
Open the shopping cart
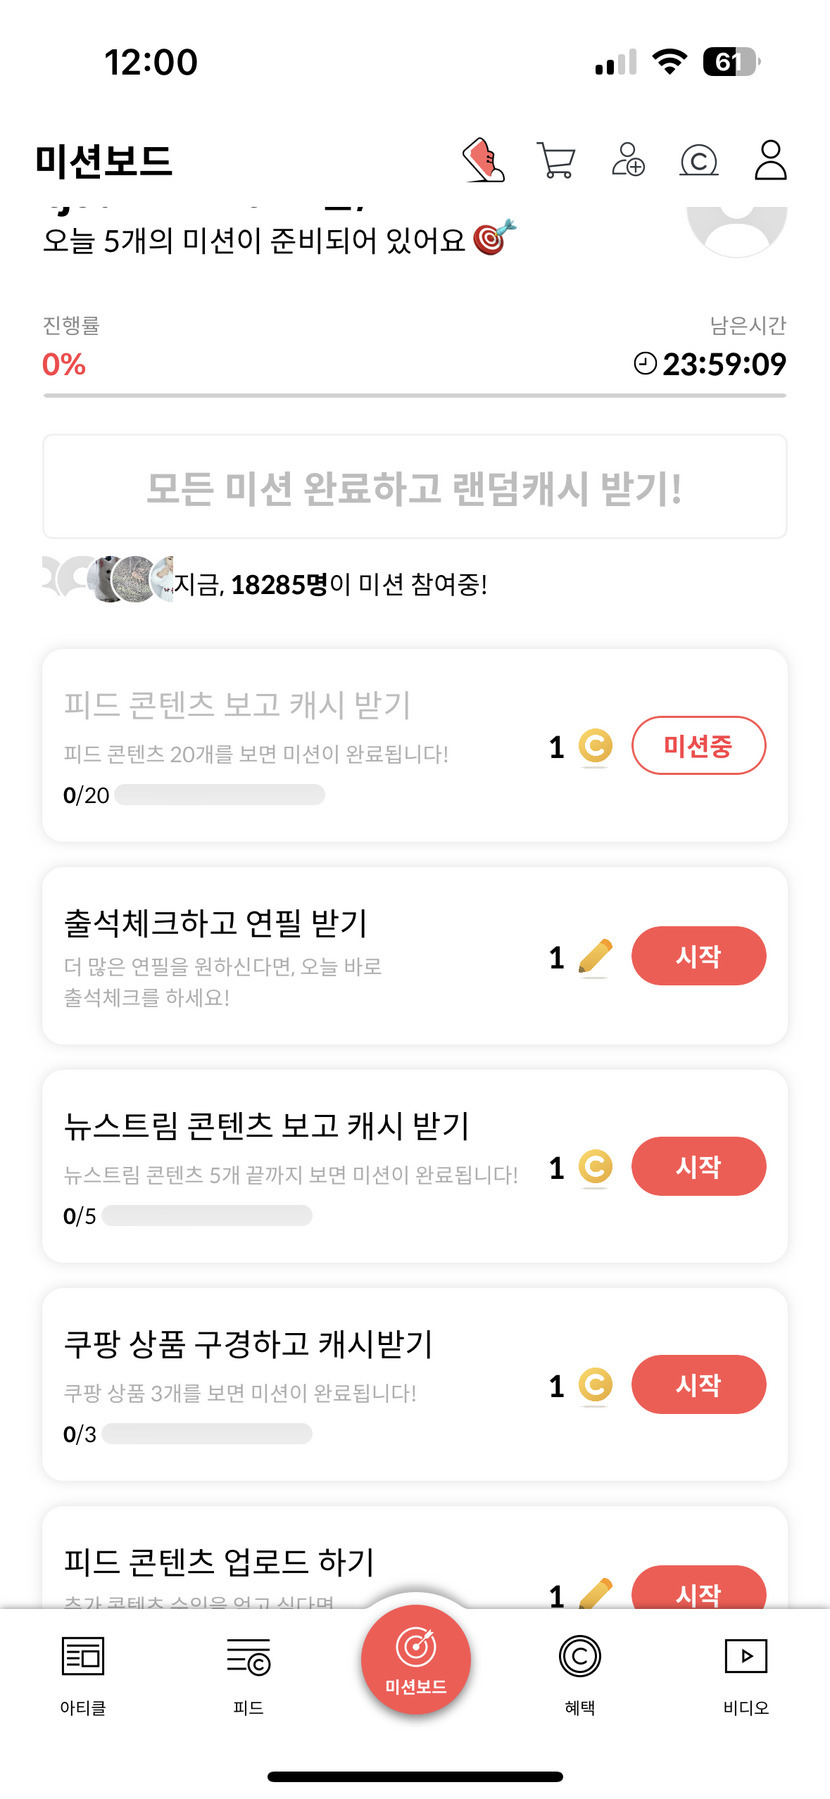point(556,160)
